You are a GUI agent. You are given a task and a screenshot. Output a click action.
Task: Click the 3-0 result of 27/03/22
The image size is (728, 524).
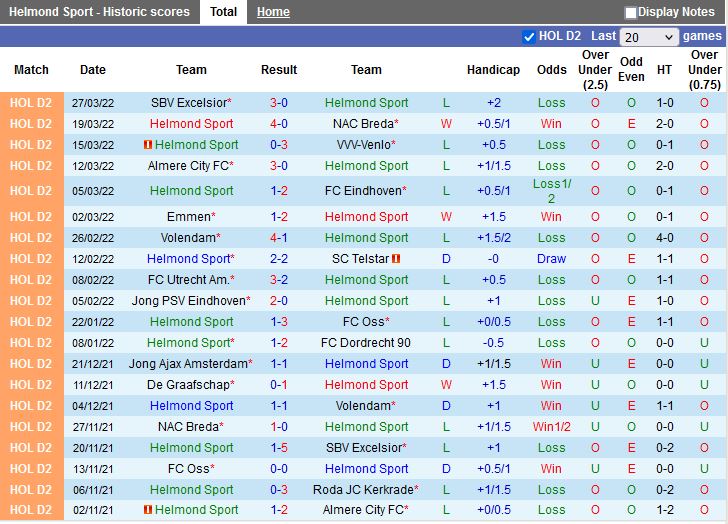[x=279, y=103]
